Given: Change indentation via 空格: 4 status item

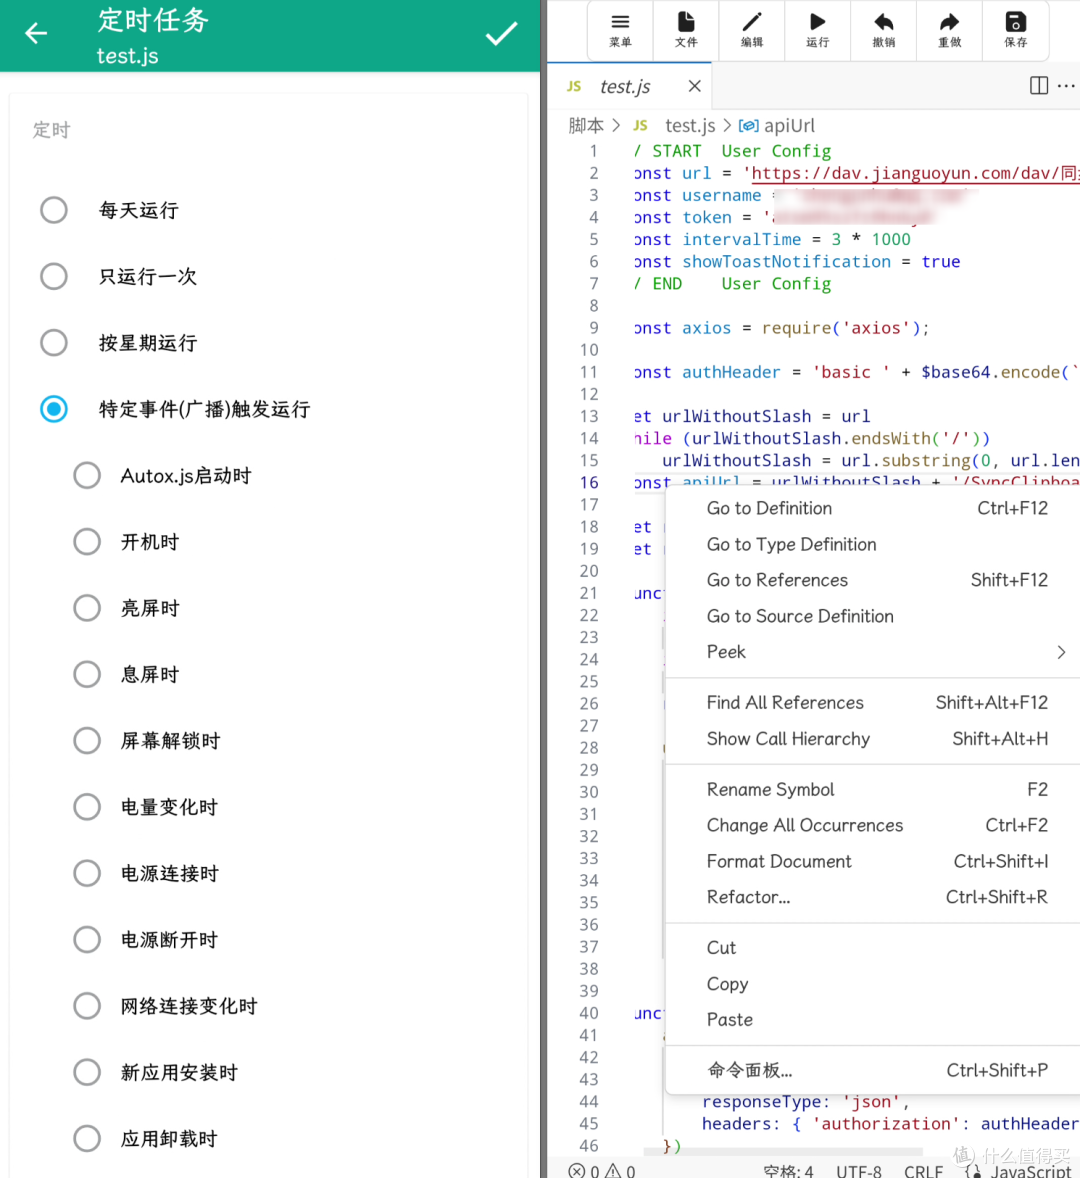Looking at the screenshot, I should [788, 1170].
